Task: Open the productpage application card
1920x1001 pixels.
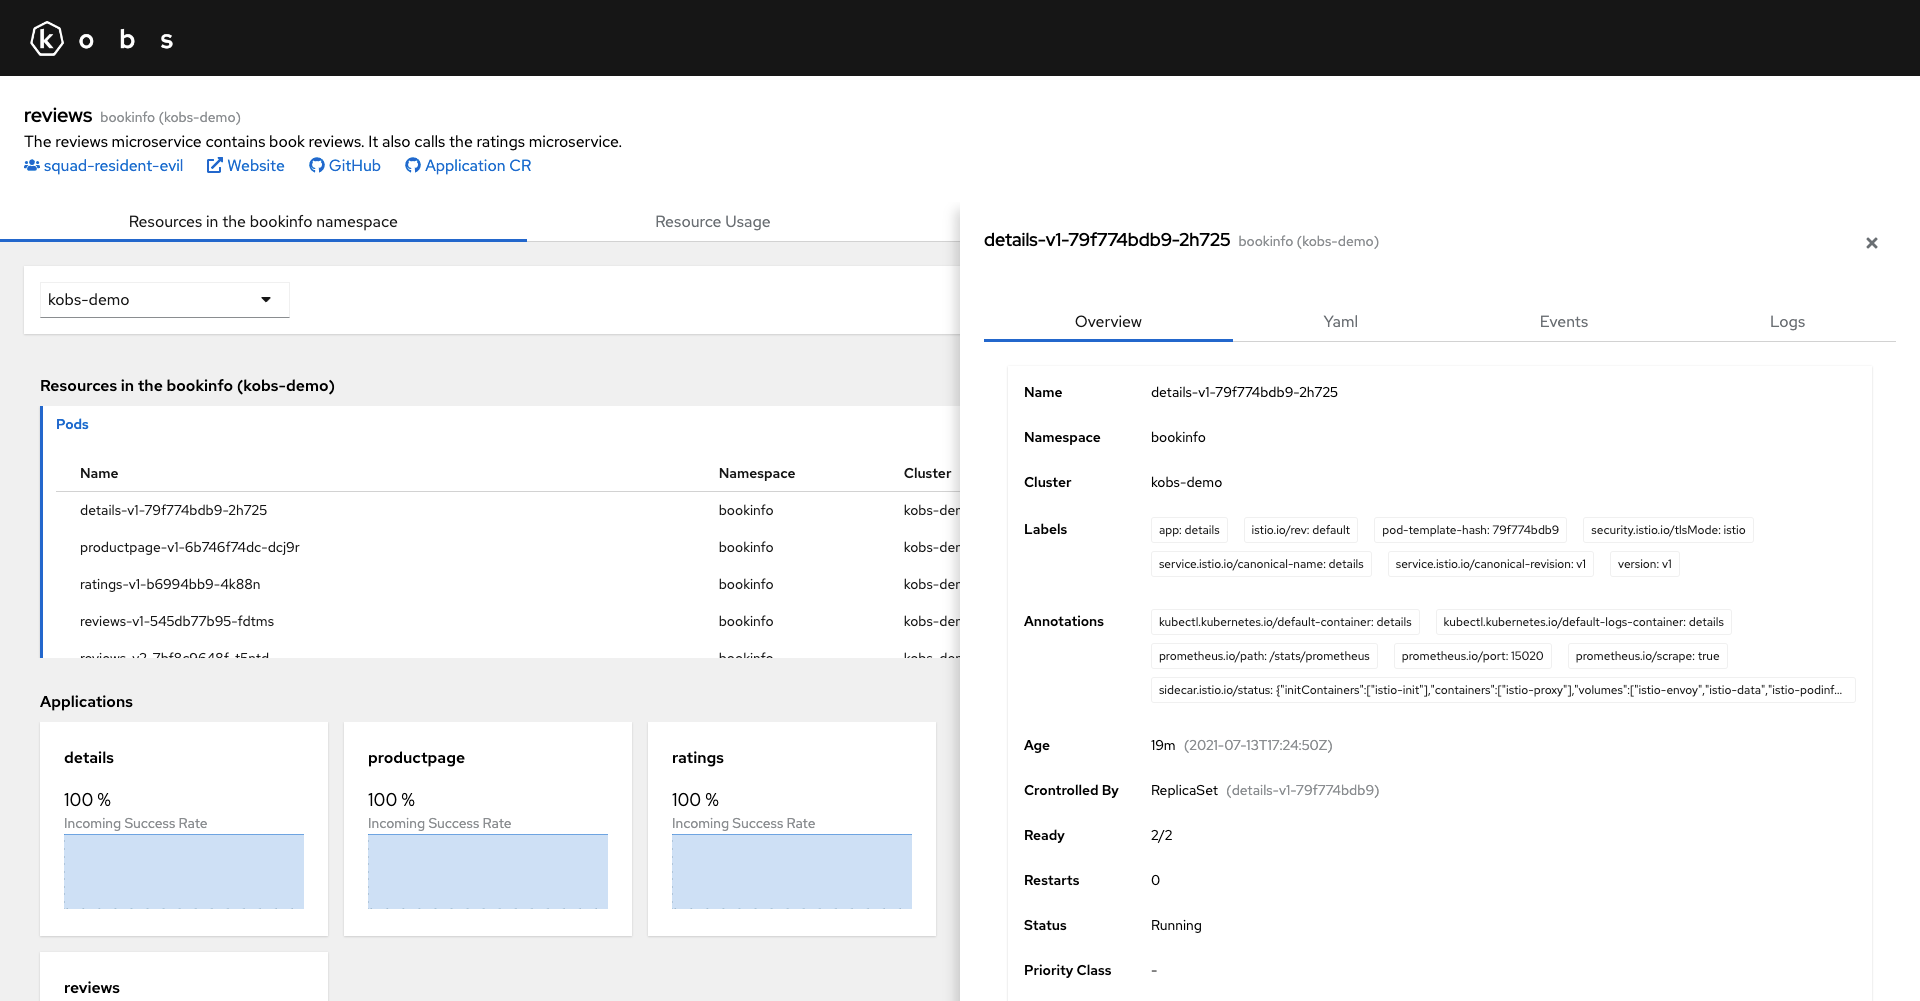Action: pos(488,829)
